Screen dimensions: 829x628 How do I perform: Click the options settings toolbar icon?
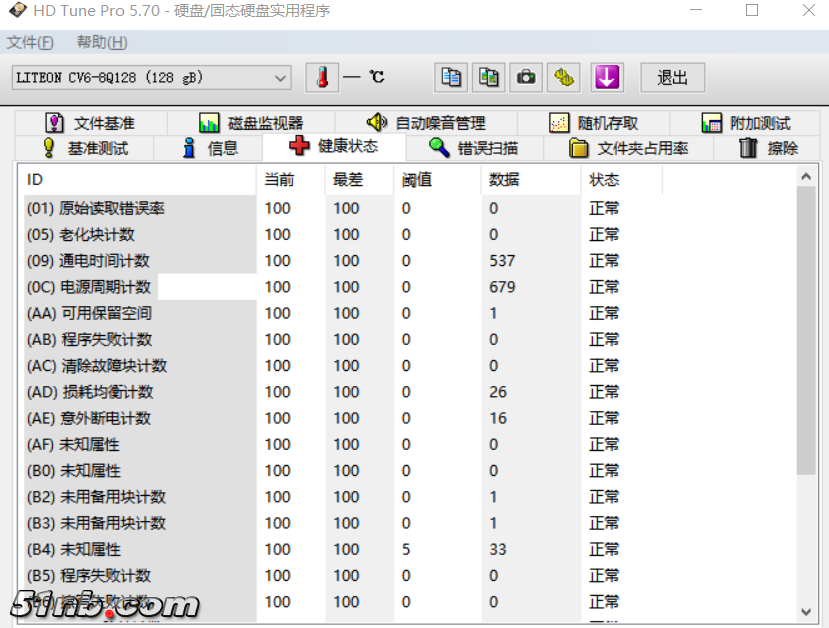(565, 77)
